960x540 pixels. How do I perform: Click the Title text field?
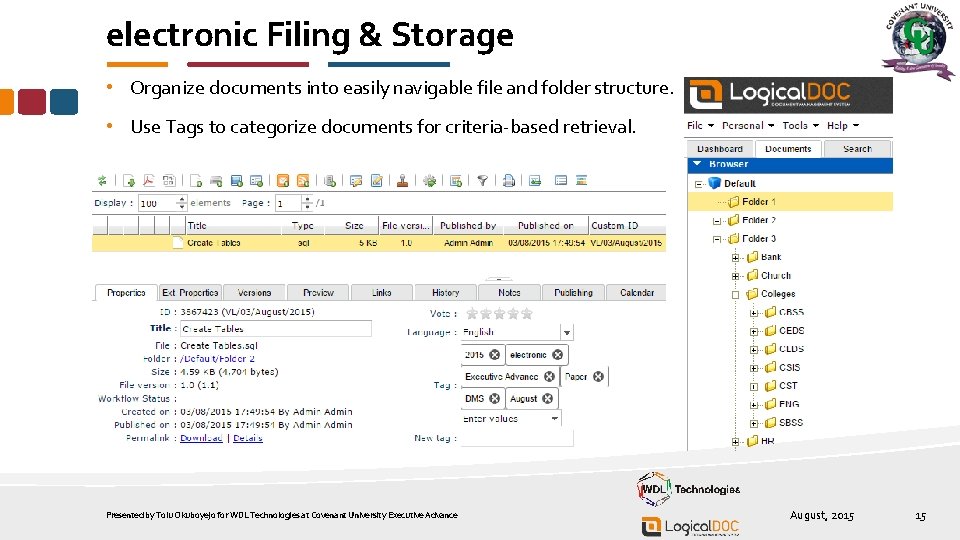pyautogui.click(x=276, y=329)
